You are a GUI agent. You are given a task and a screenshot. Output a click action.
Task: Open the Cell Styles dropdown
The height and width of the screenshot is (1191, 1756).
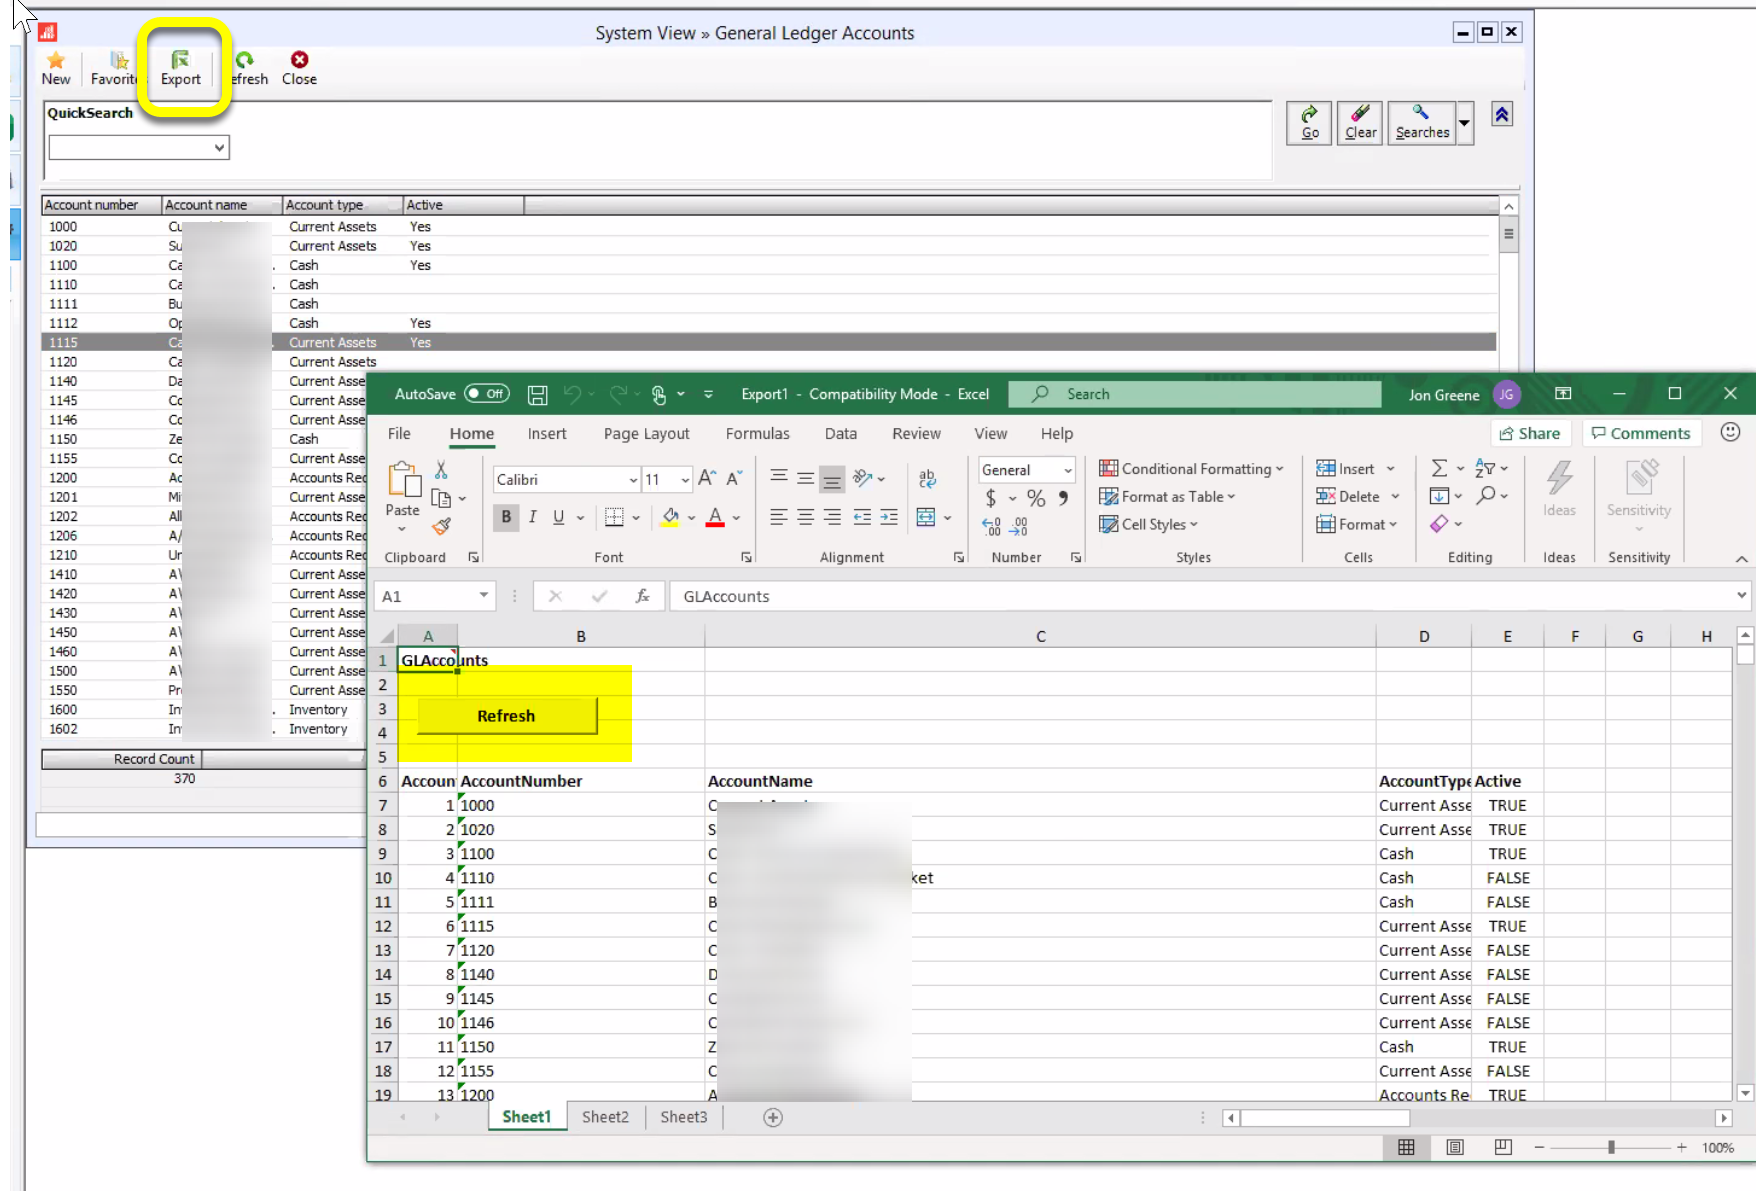point(1148,524)
